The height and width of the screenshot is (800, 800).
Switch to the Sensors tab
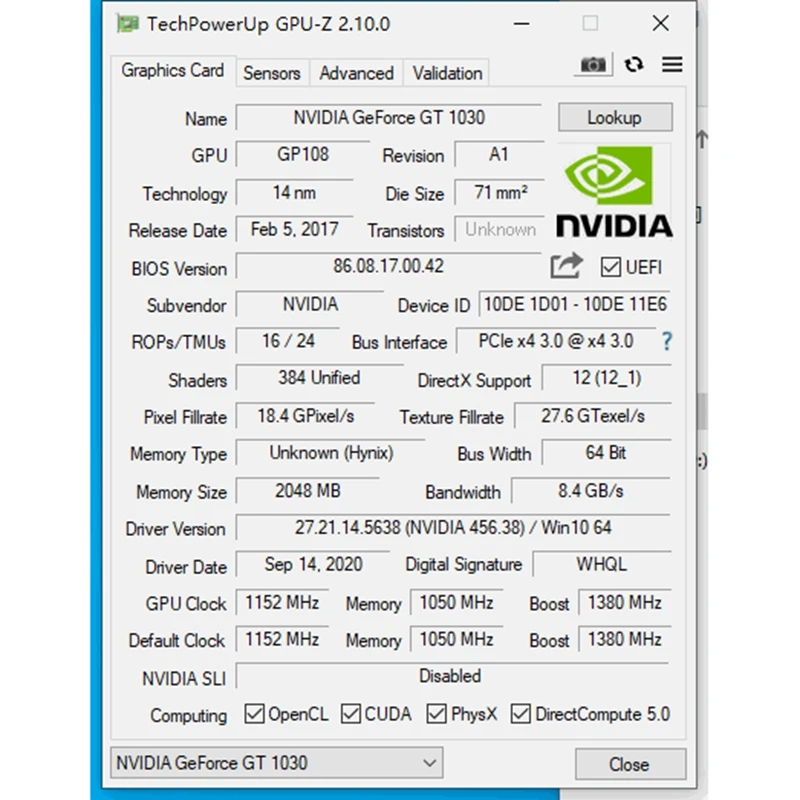(272, 73)
